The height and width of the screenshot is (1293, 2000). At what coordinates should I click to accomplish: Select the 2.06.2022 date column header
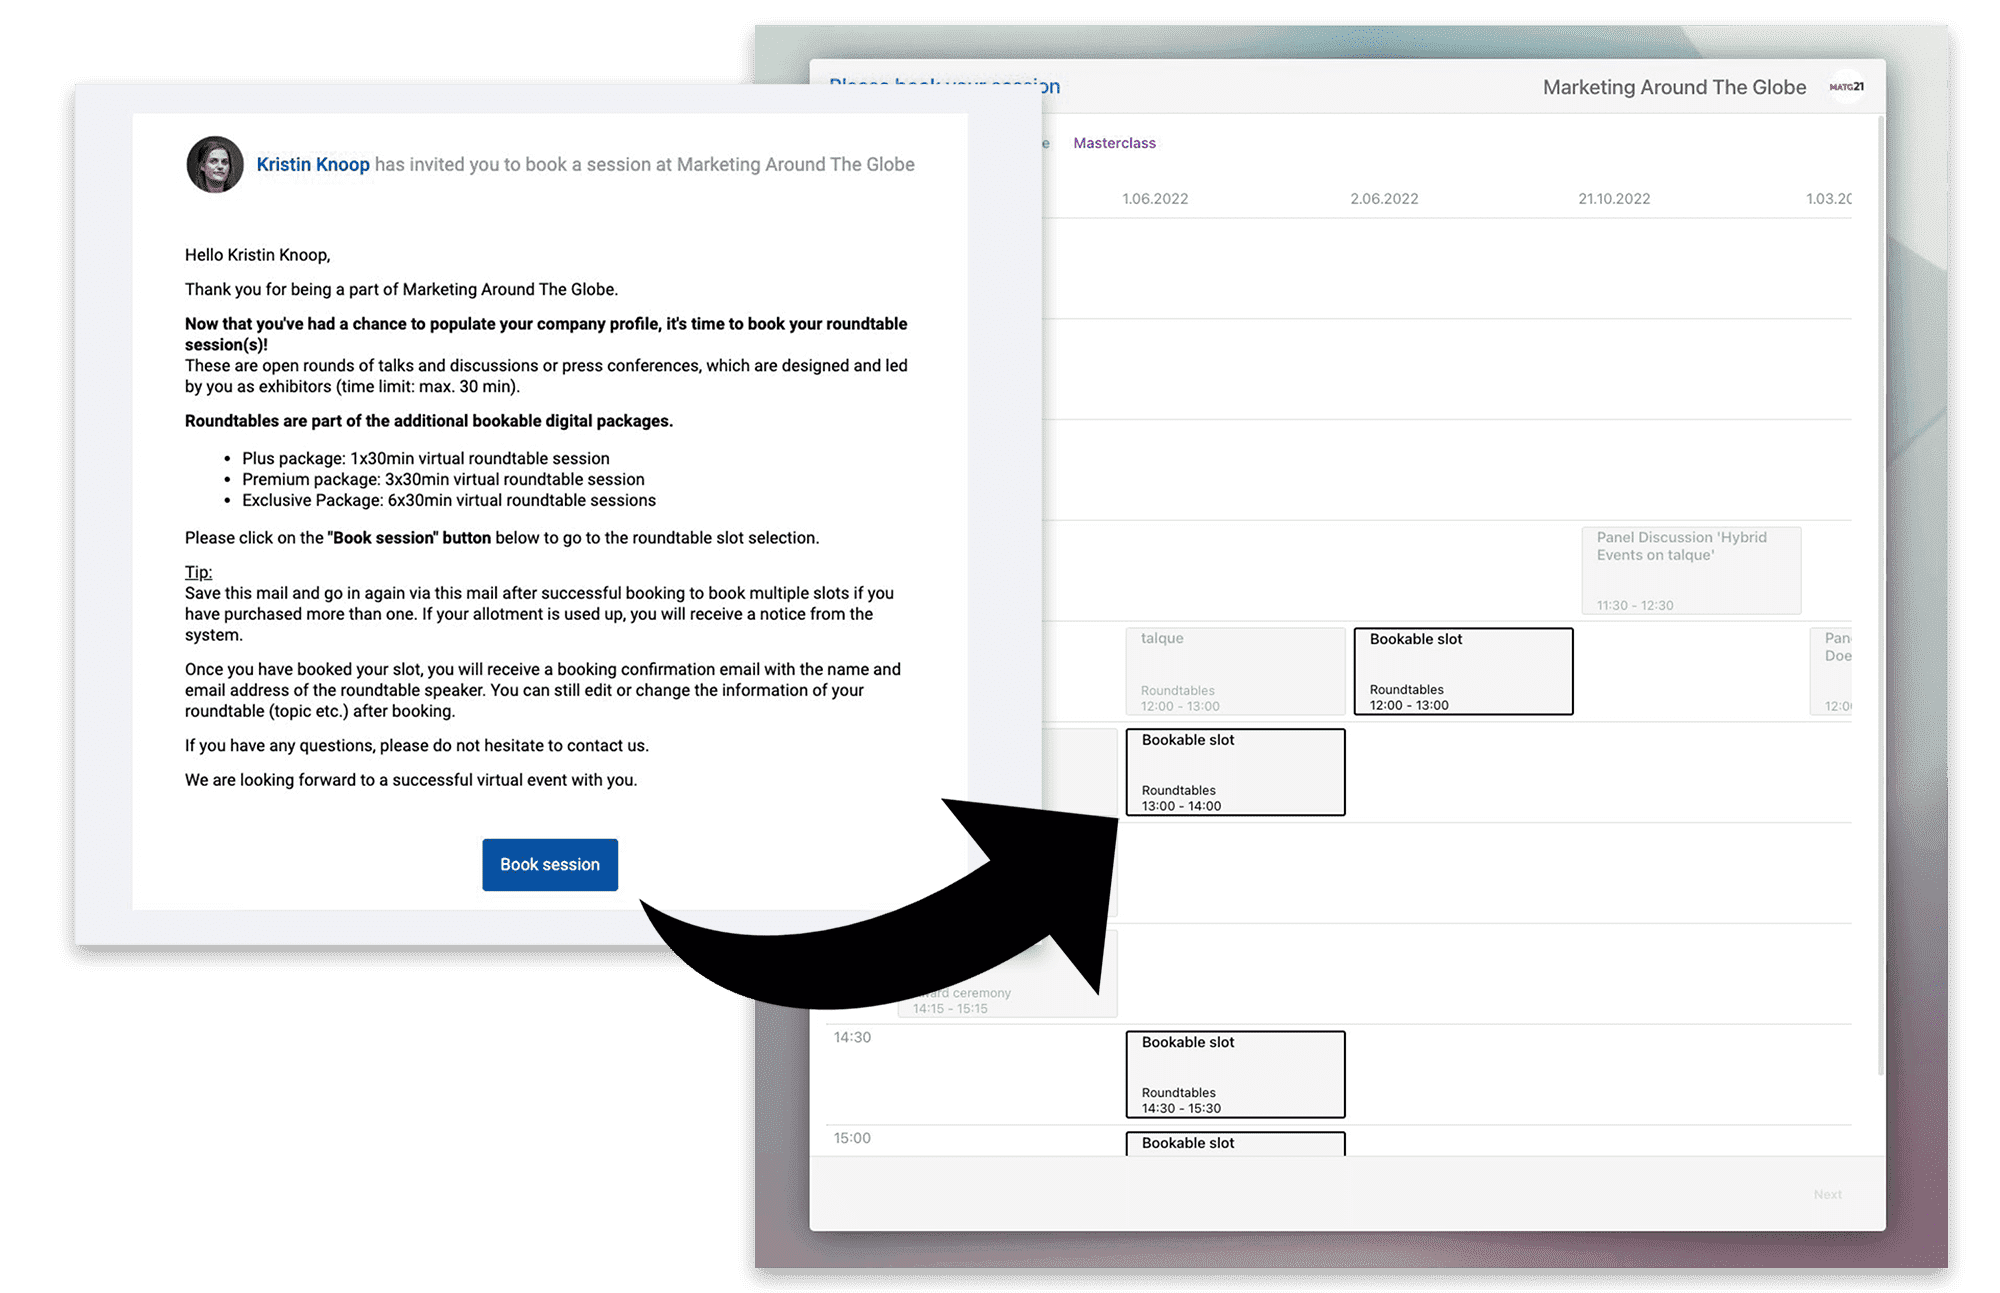pos(1384,199)
